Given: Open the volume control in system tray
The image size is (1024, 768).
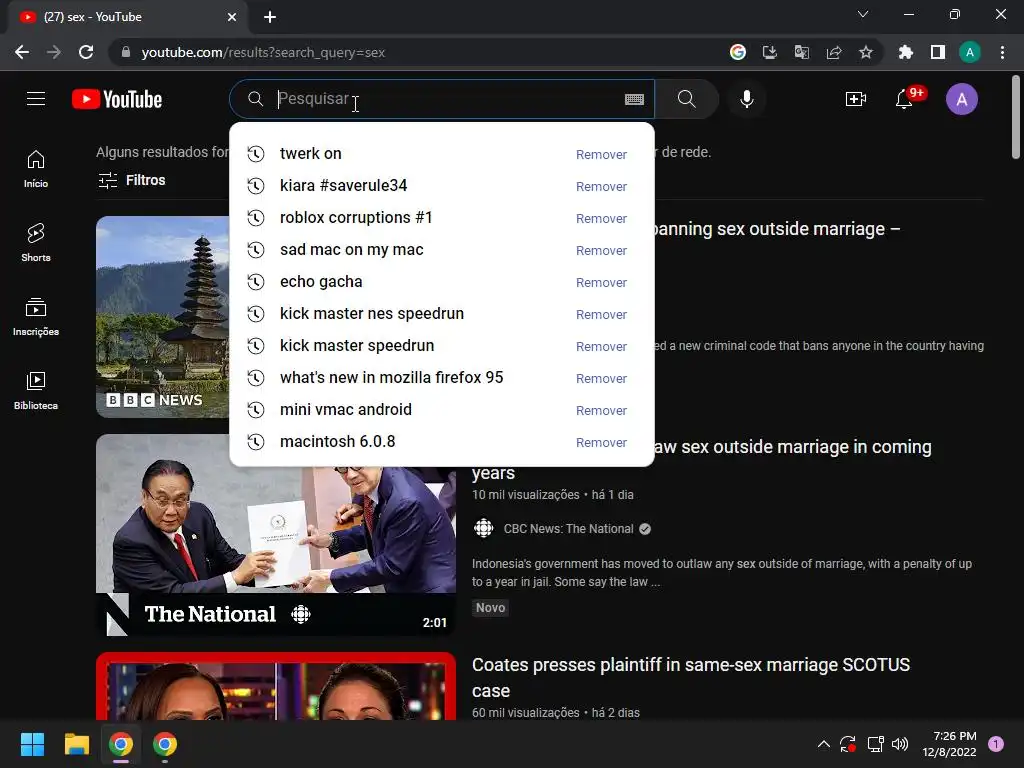Looking at the screenshot, I should click(x=900, y=744).
